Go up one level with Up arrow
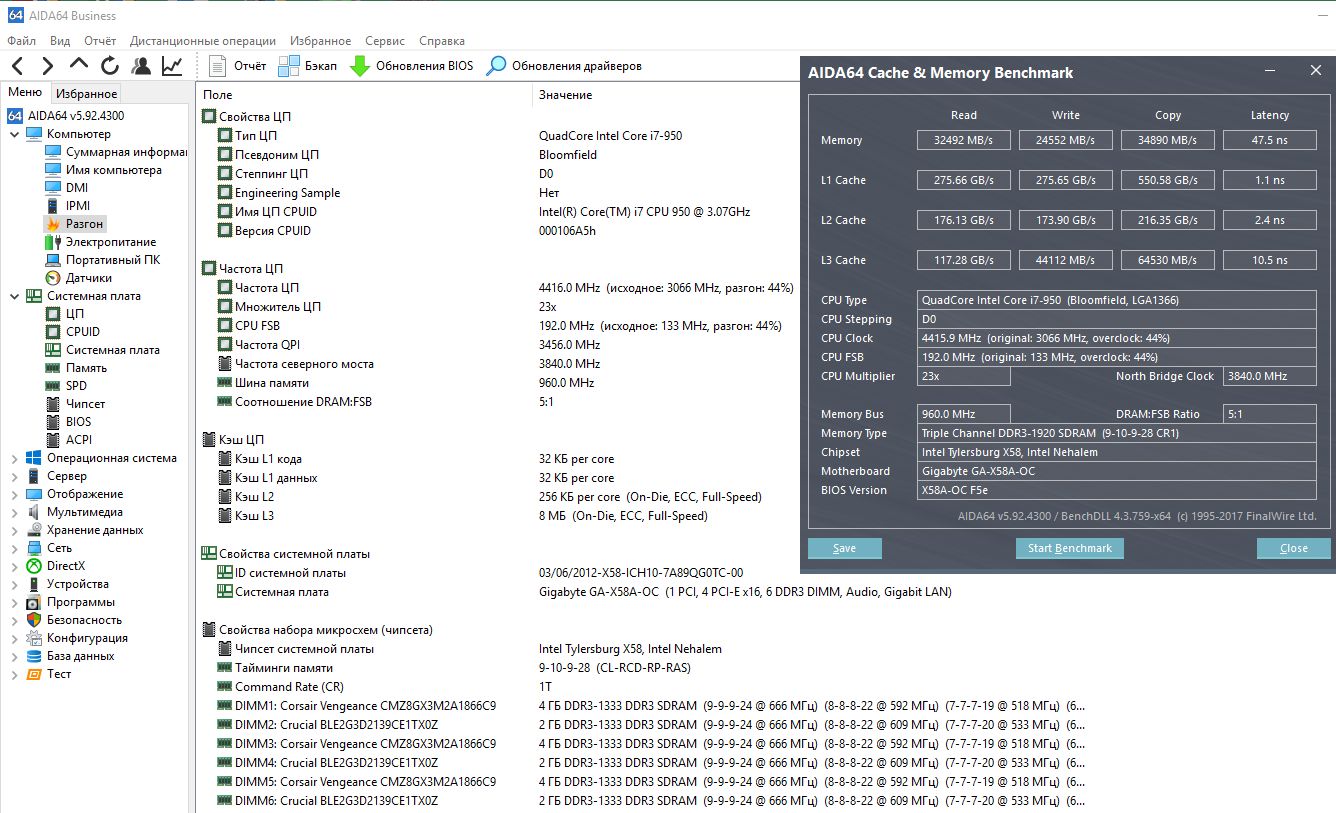Viewport: 1336px width, 813px height. [x=79, y=66]
